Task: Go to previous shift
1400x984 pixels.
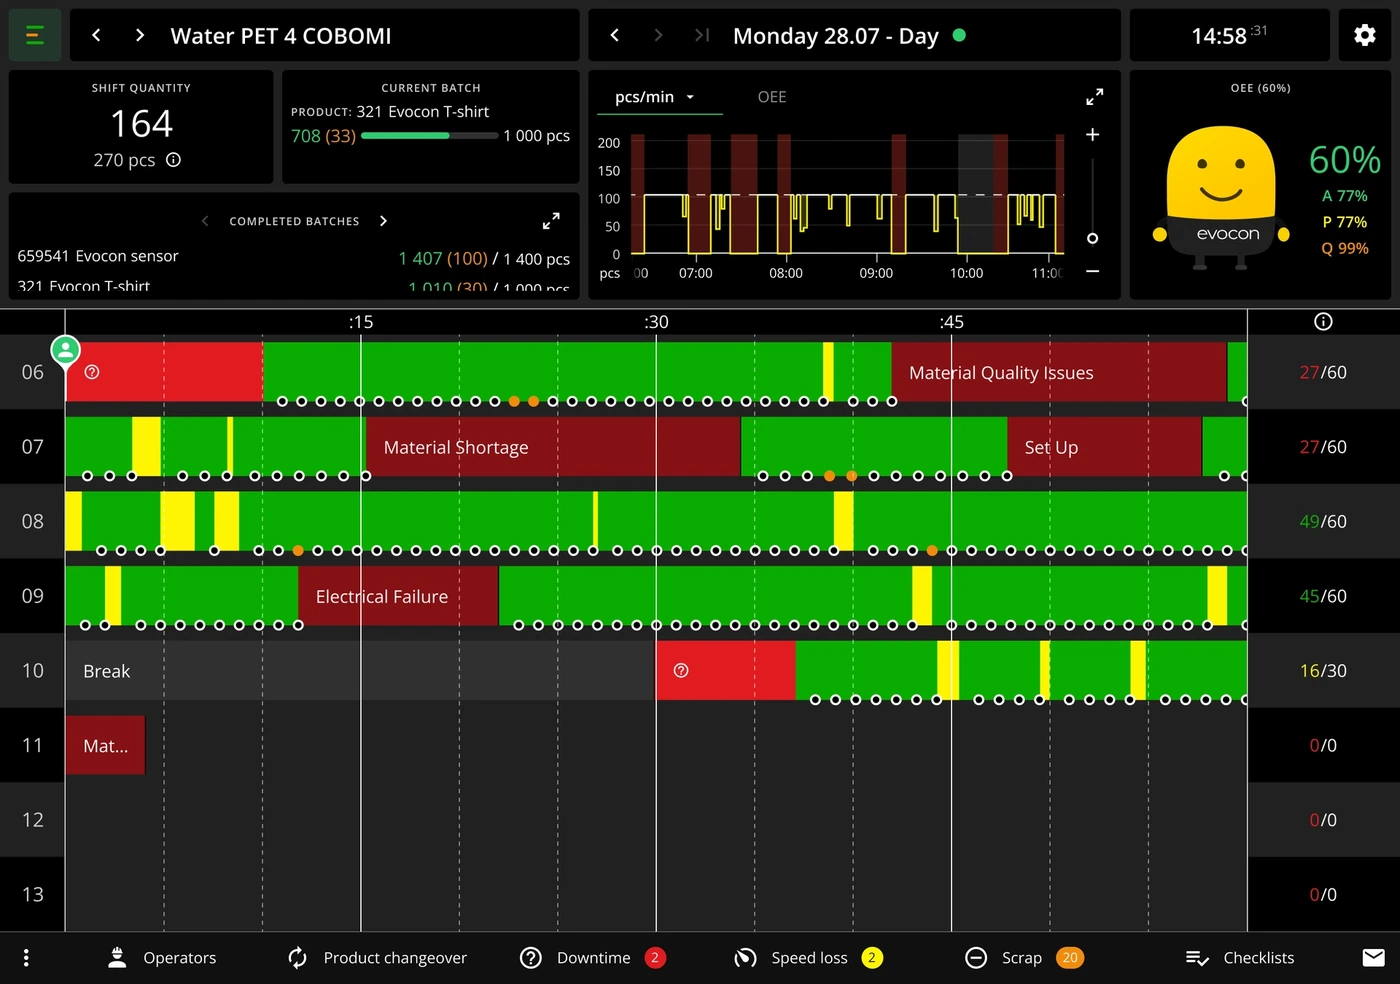Action: tap(615, 36)
